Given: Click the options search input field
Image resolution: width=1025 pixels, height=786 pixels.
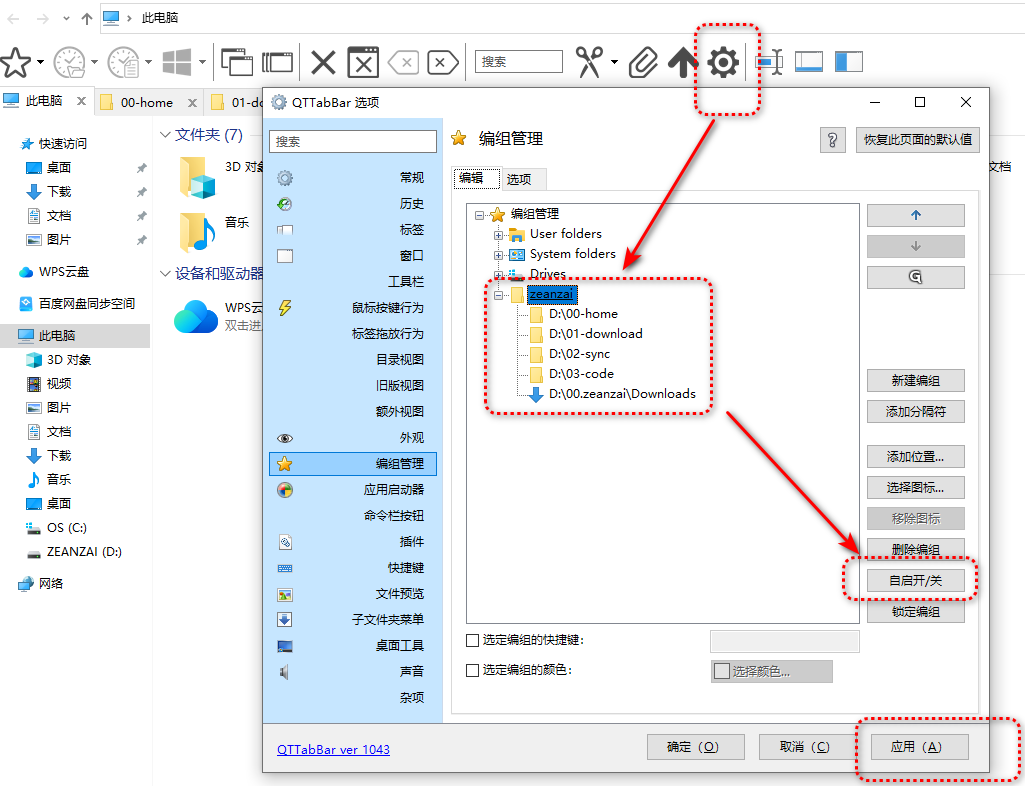Looking at the screenshot, I should coord(355,142).
